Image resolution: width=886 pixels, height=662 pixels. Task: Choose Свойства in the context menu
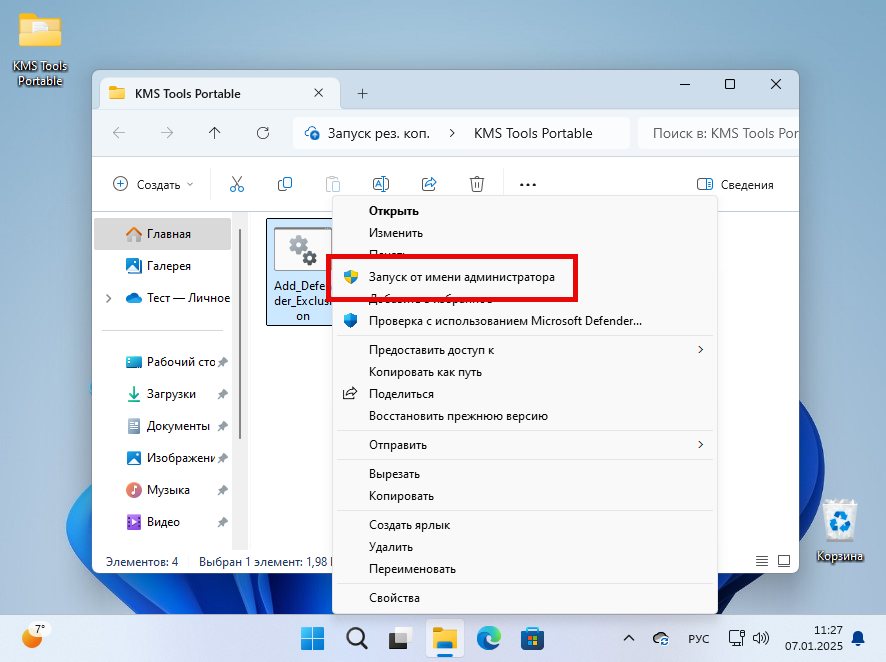394,598
